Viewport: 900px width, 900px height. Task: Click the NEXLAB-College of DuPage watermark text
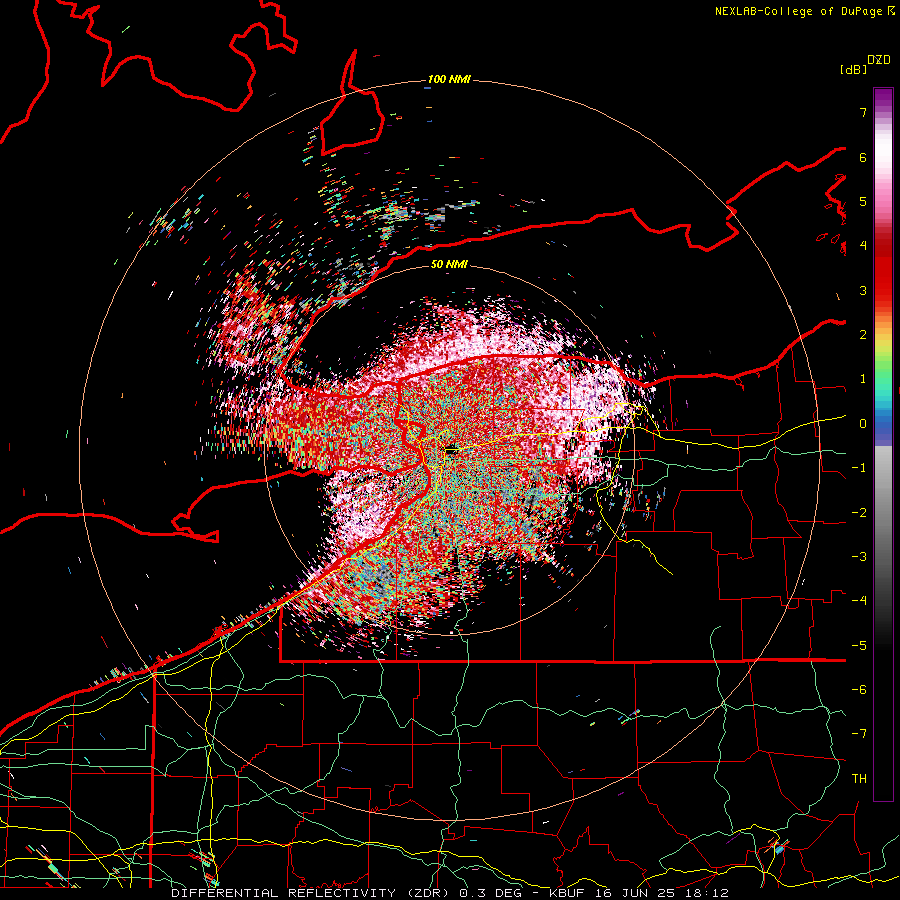(x=804, y=11)
